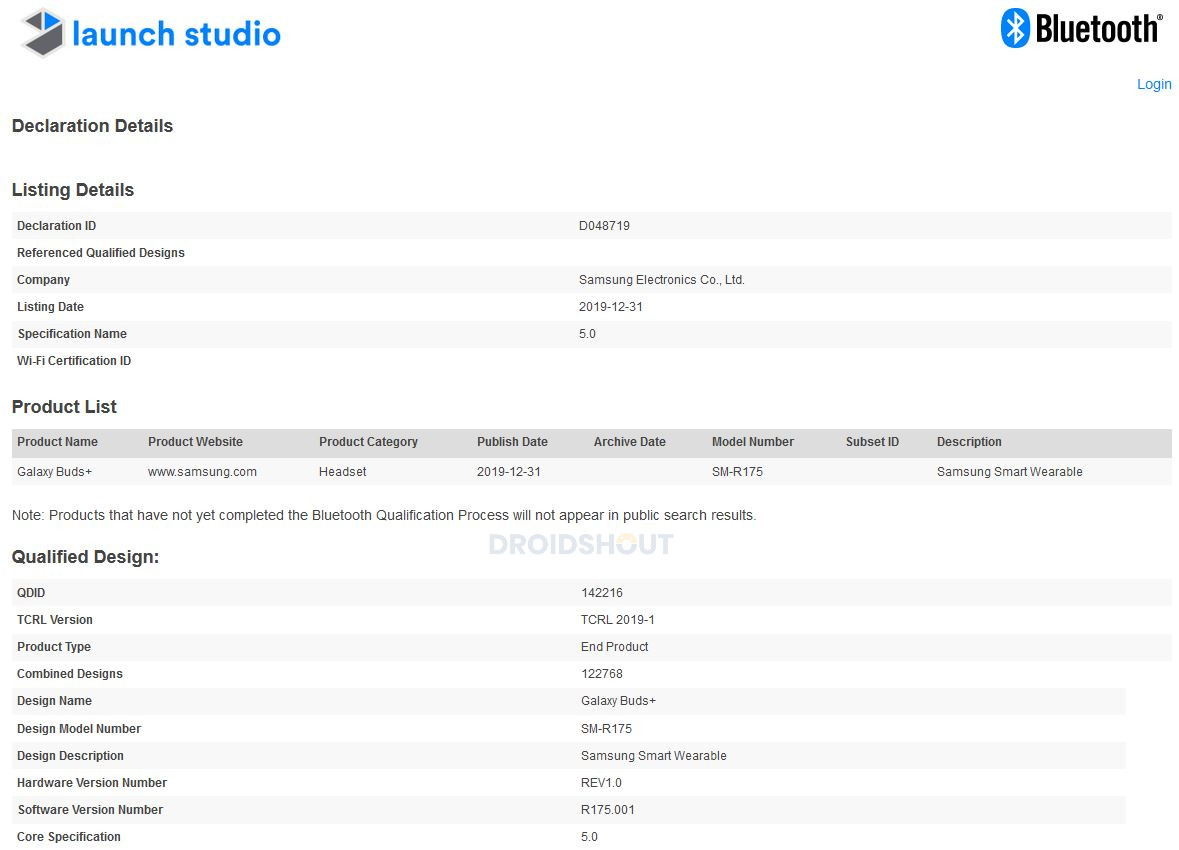Click the Product Category column header
Image resolution: width=1179 pixels, height=850 pixels.
tap(368, 442)
